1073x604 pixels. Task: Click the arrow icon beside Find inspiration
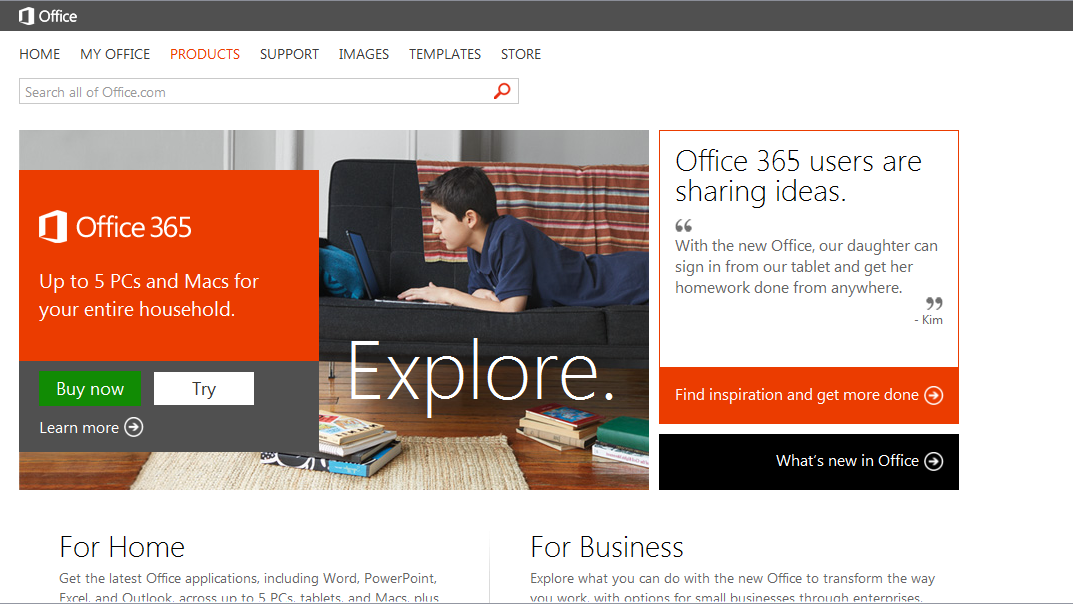point(933,395)
